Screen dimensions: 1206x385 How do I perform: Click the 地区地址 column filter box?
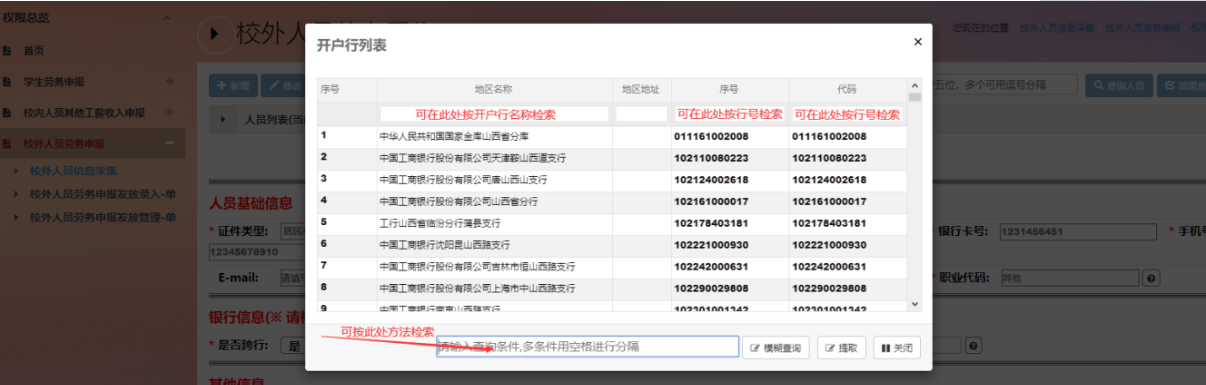coord(642,114)
